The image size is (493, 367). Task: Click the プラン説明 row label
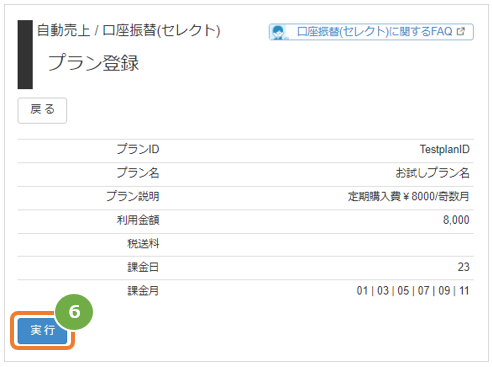(x=133, y=196)
